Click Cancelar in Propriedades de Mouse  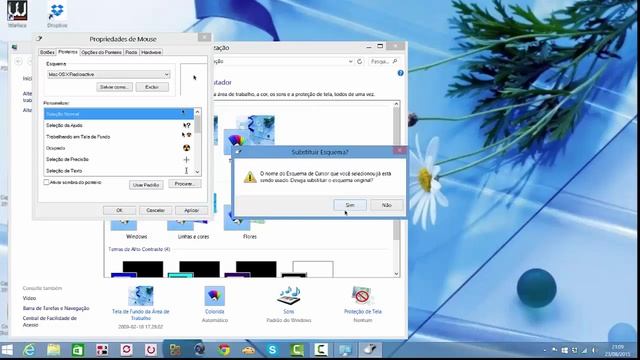click(156, 210)
